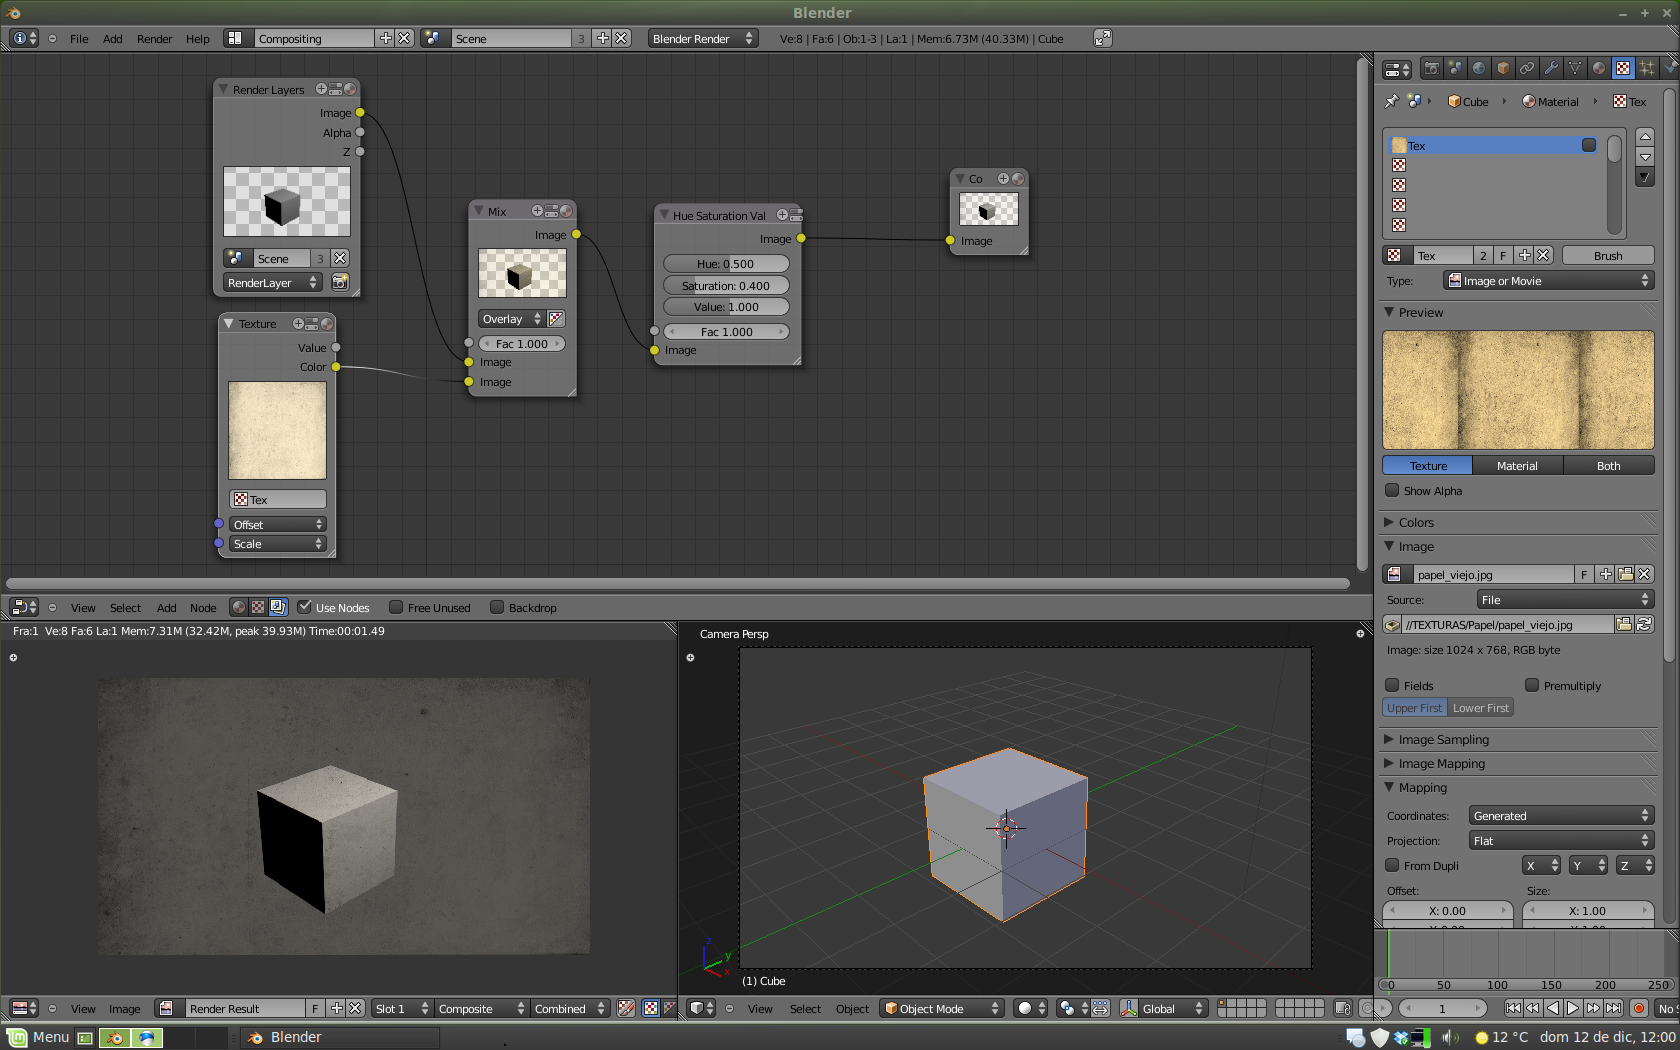The width and height of the screenshot is (1680, 1050).
Task: Click the Blender task in the taskbar
Action: pos(339,1037)
